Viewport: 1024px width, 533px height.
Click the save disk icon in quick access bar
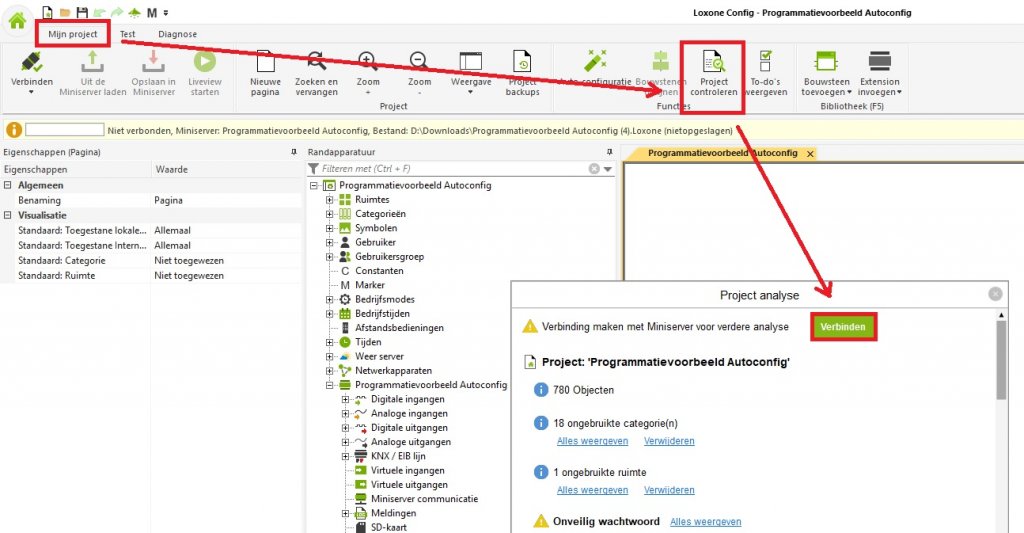pyautogui.click(x=82, y=12)
